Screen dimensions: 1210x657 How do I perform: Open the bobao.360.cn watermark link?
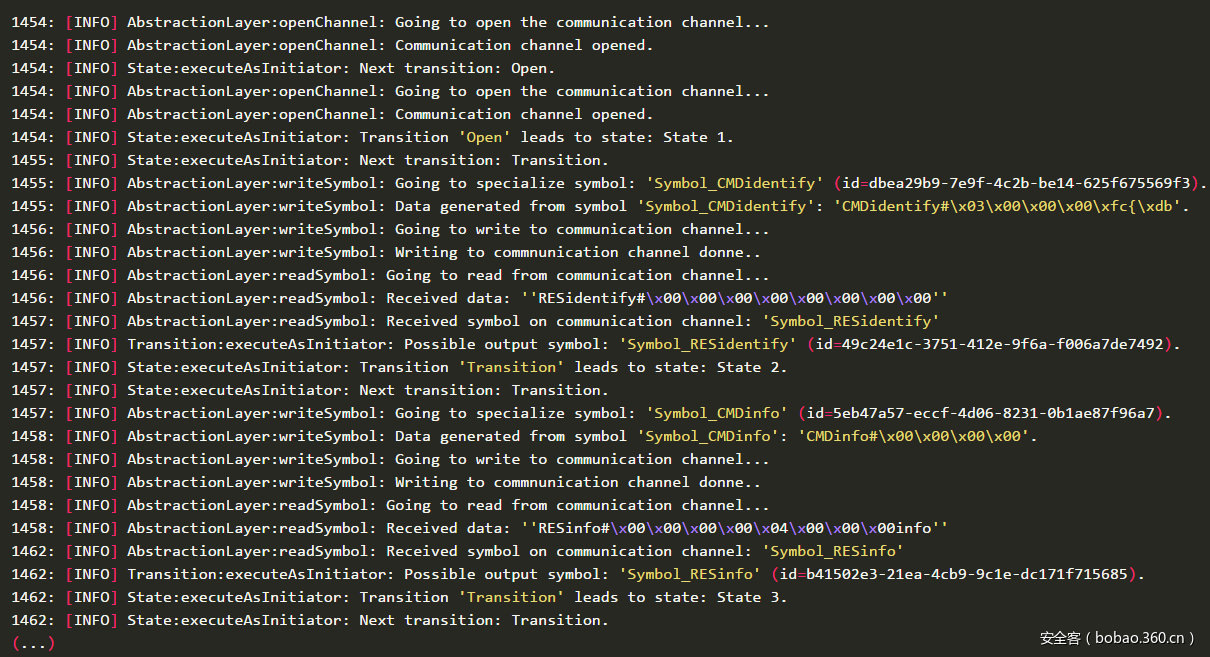[x=1117, y=637]
